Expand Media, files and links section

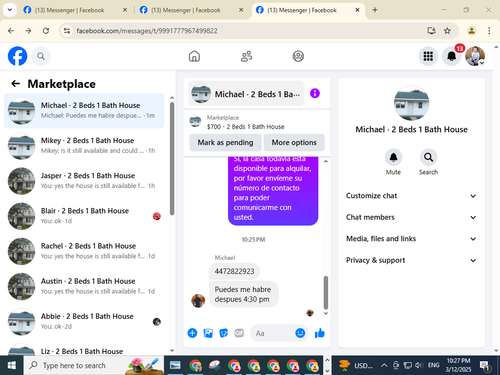(x=411, y=239)
